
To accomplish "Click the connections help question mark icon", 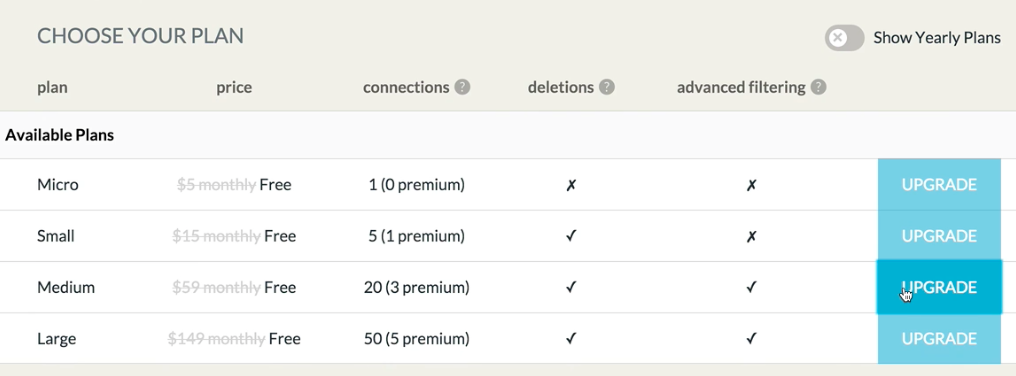I will 462,87.
